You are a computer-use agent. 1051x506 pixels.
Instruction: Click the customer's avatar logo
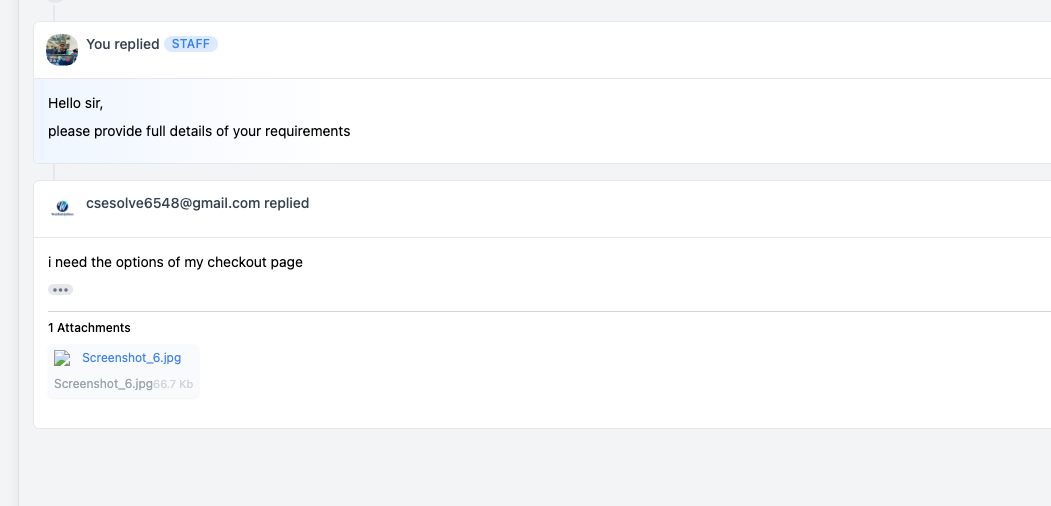(62, 208)
